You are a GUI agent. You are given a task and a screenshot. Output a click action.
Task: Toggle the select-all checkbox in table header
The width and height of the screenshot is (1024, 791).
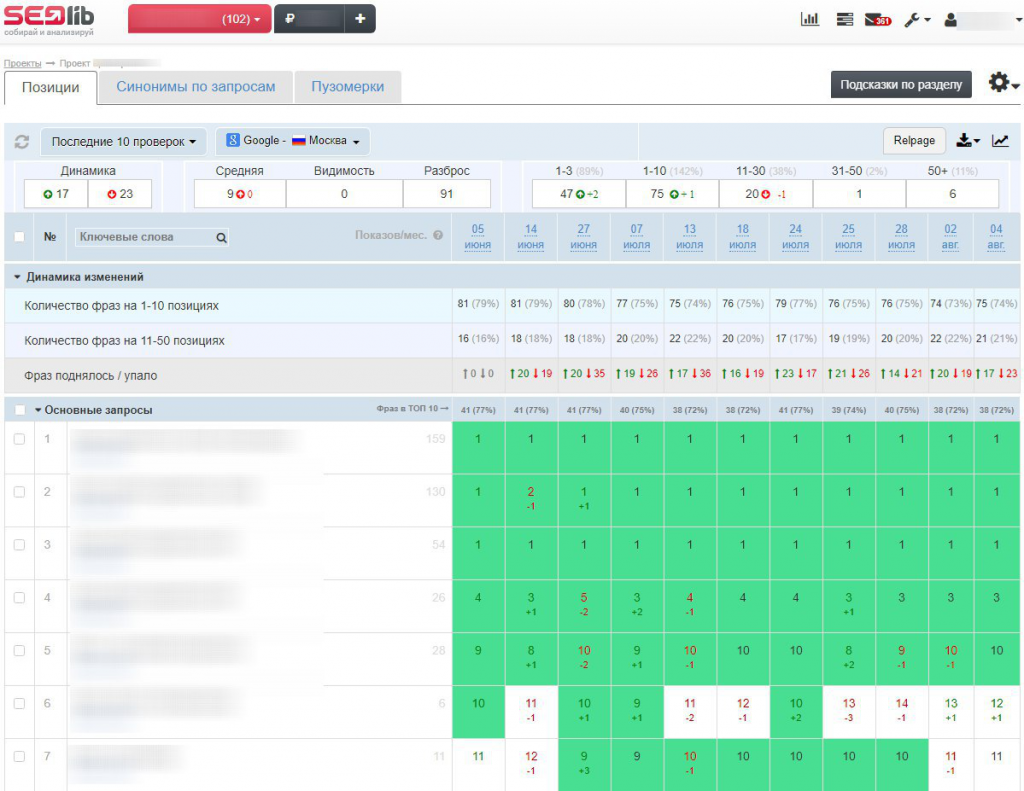(x=20, y=236)
